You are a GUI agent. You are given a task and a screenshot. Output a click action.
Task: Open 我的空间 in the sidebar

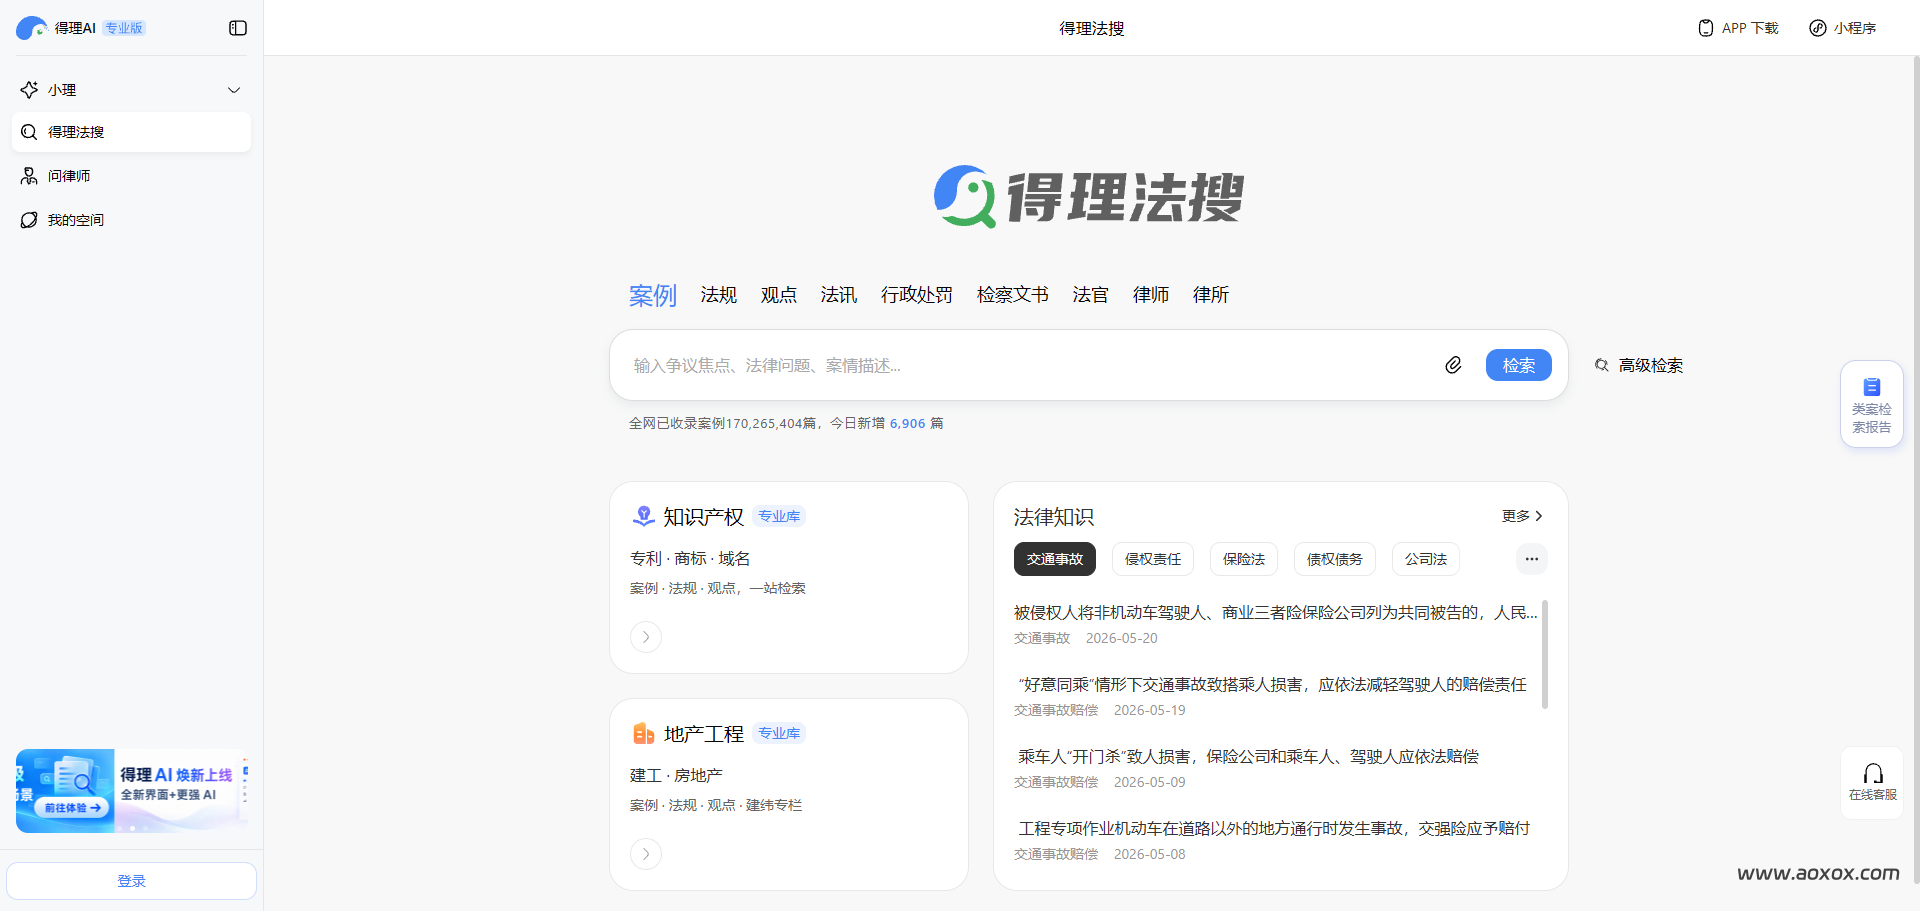pyautogui.click(x=131, y=220)
